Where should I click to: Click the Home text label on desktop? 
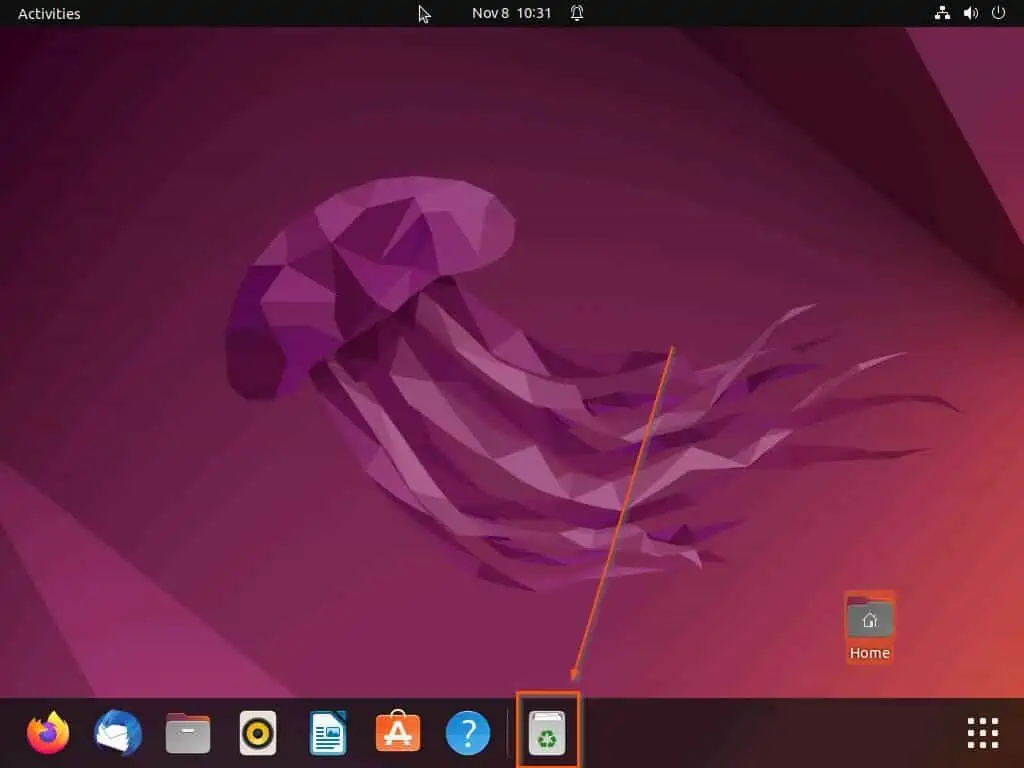[869, 653]
